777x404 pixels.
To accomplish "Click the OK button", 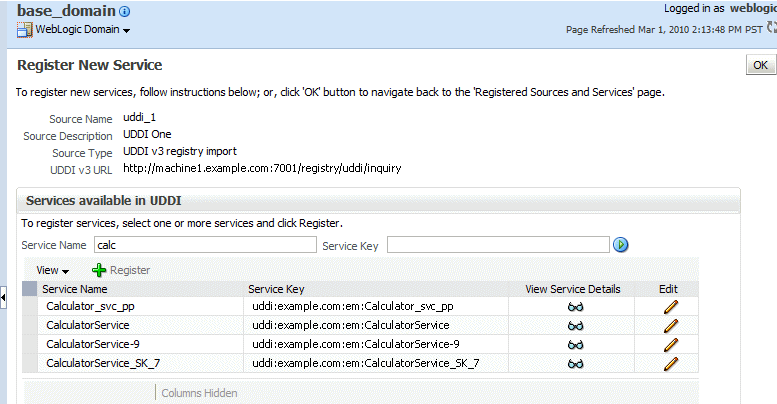I will click(760, 65).
